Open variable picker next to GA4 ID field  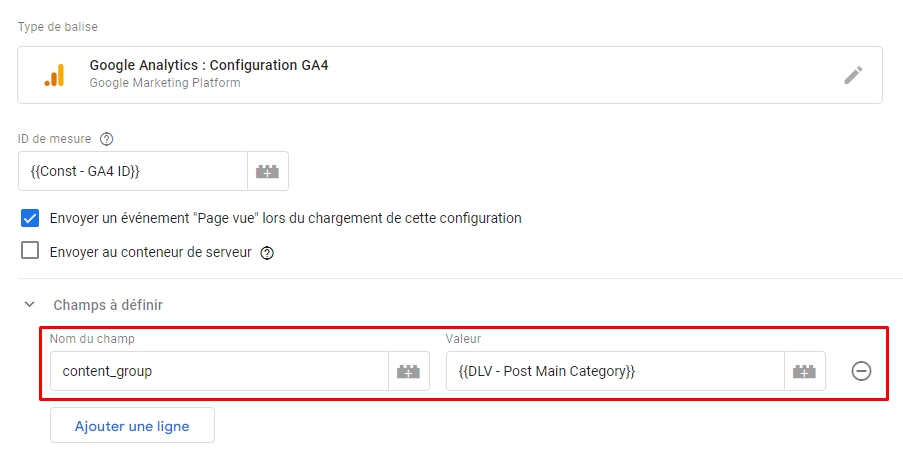point(268,171)
